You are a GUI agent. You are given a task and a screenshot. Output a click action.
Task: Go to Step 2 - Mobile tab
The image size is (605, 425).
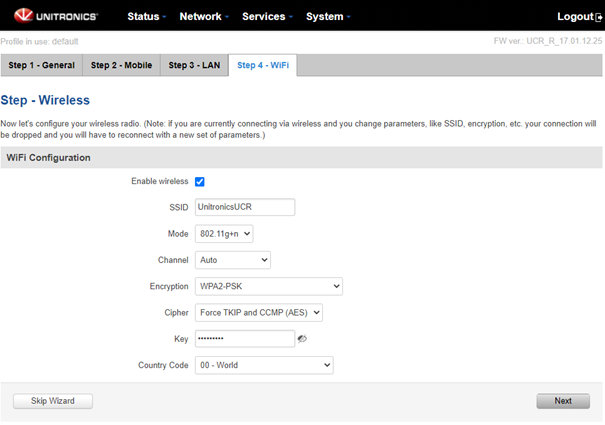pos(122,65)
